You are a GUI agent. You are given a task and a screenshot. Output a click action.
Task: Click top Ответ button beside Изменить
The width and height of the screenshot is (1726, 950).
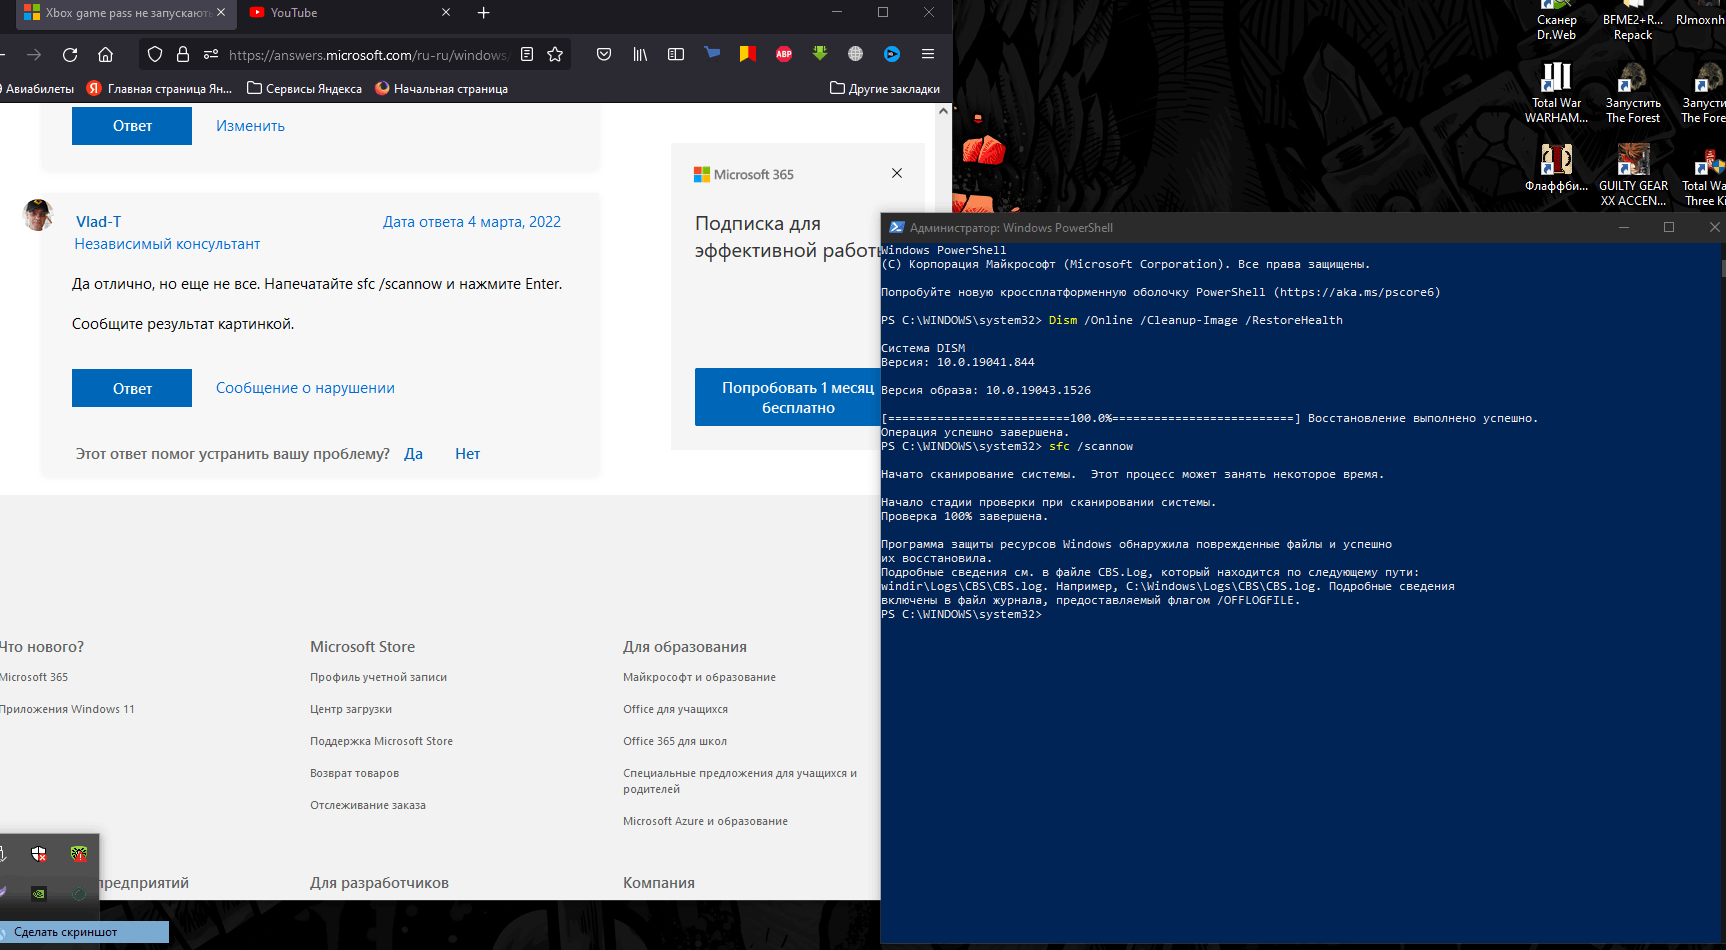coord(132,126)
